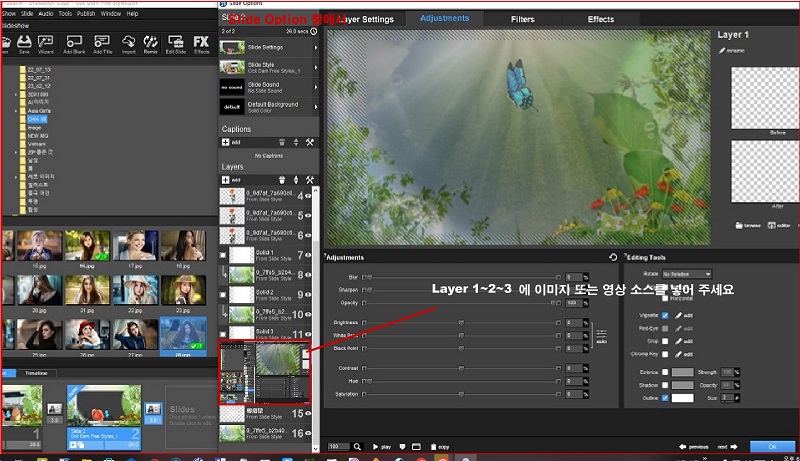Click the add layer plus icon
Viewport: 800px width, 461px height.
pos(225,180)
